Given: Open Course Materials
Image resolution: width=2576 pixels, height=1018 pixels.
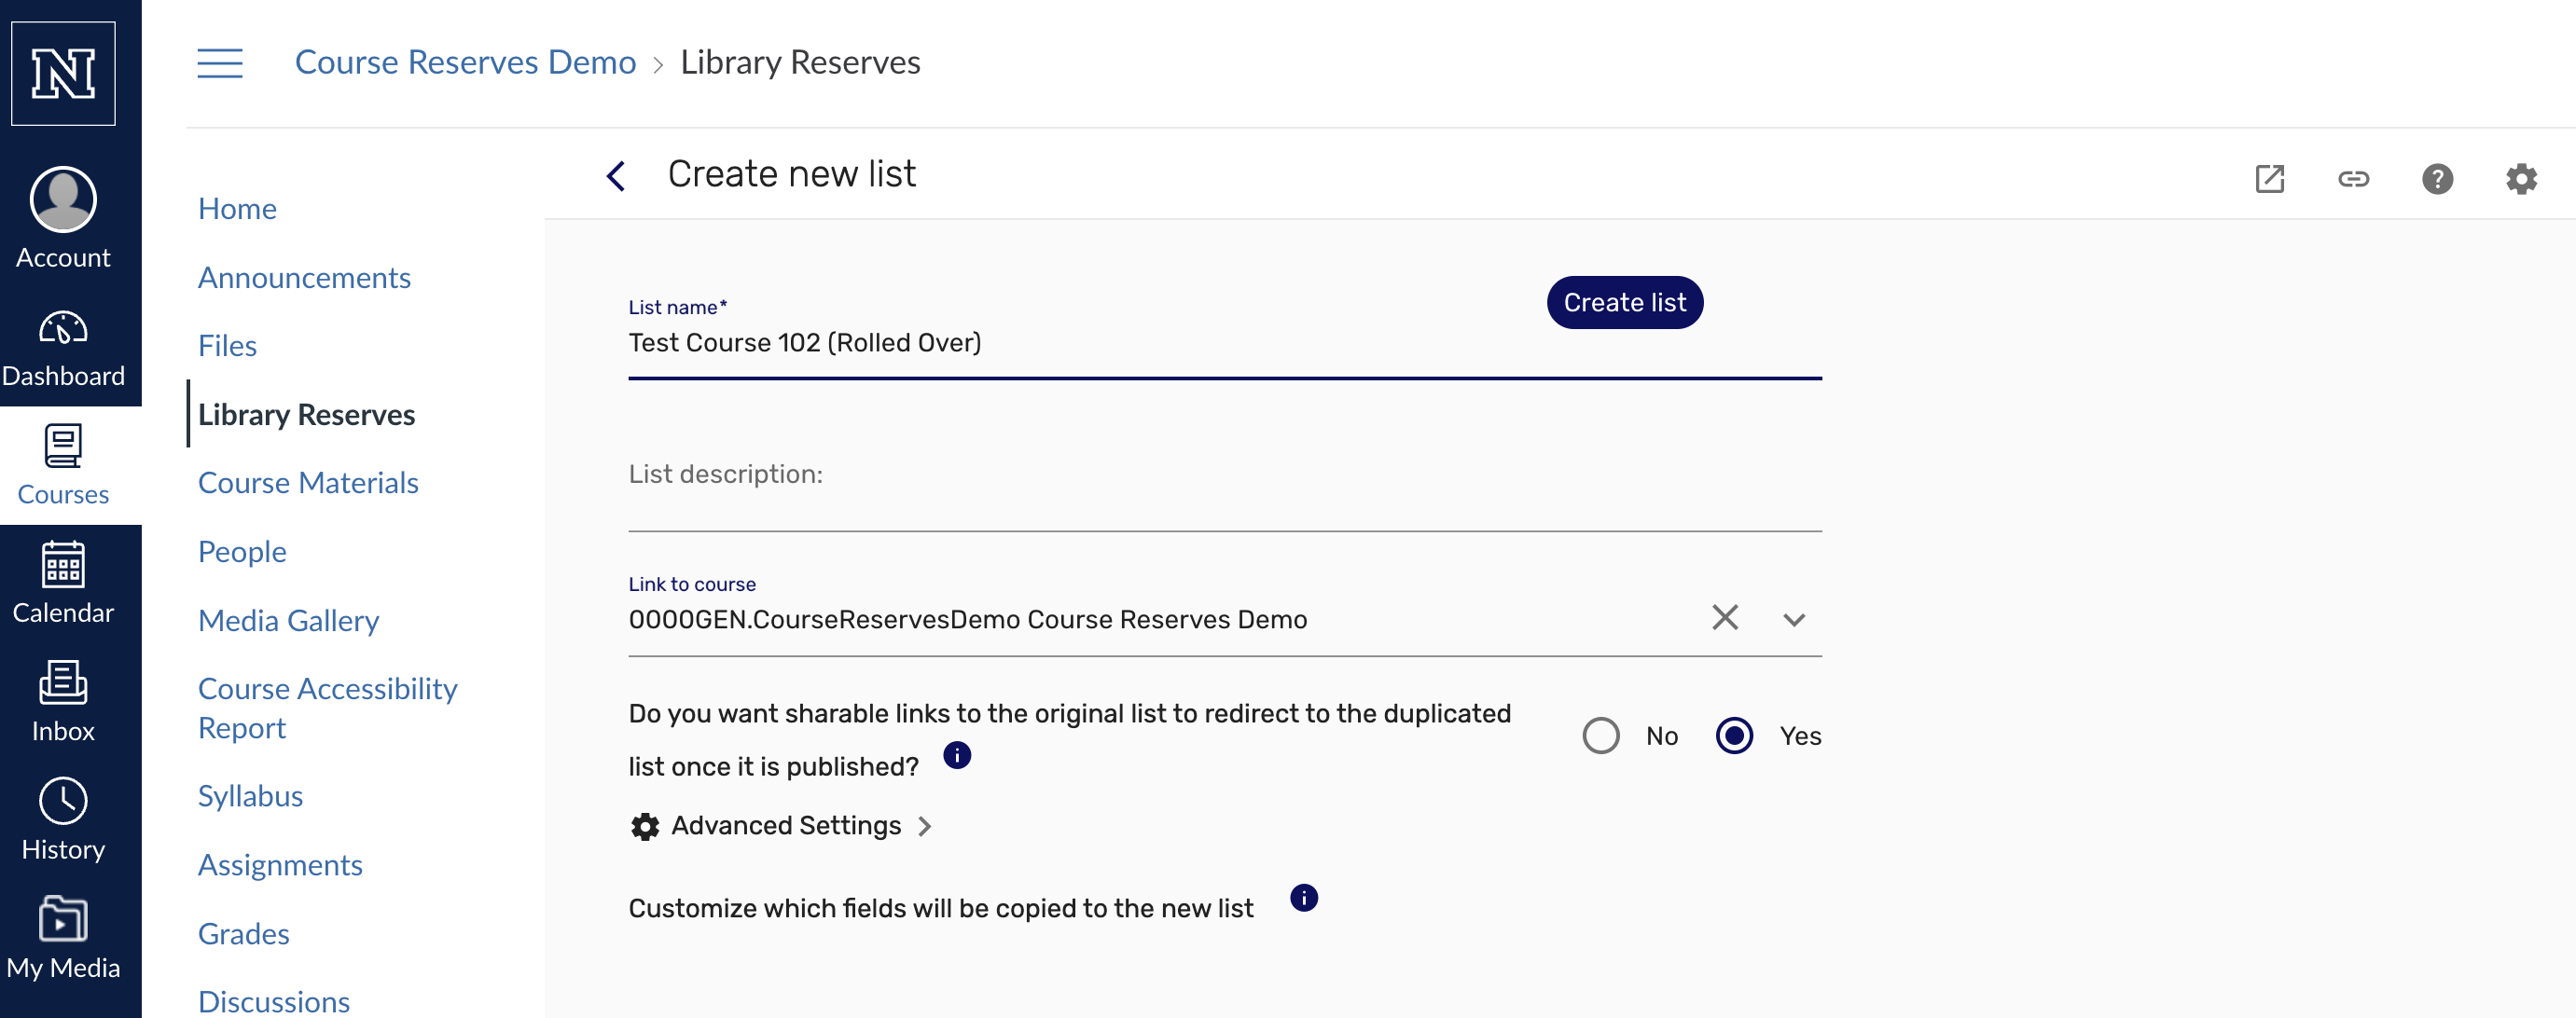Looking at the screenshot, I should coord(308,482).
